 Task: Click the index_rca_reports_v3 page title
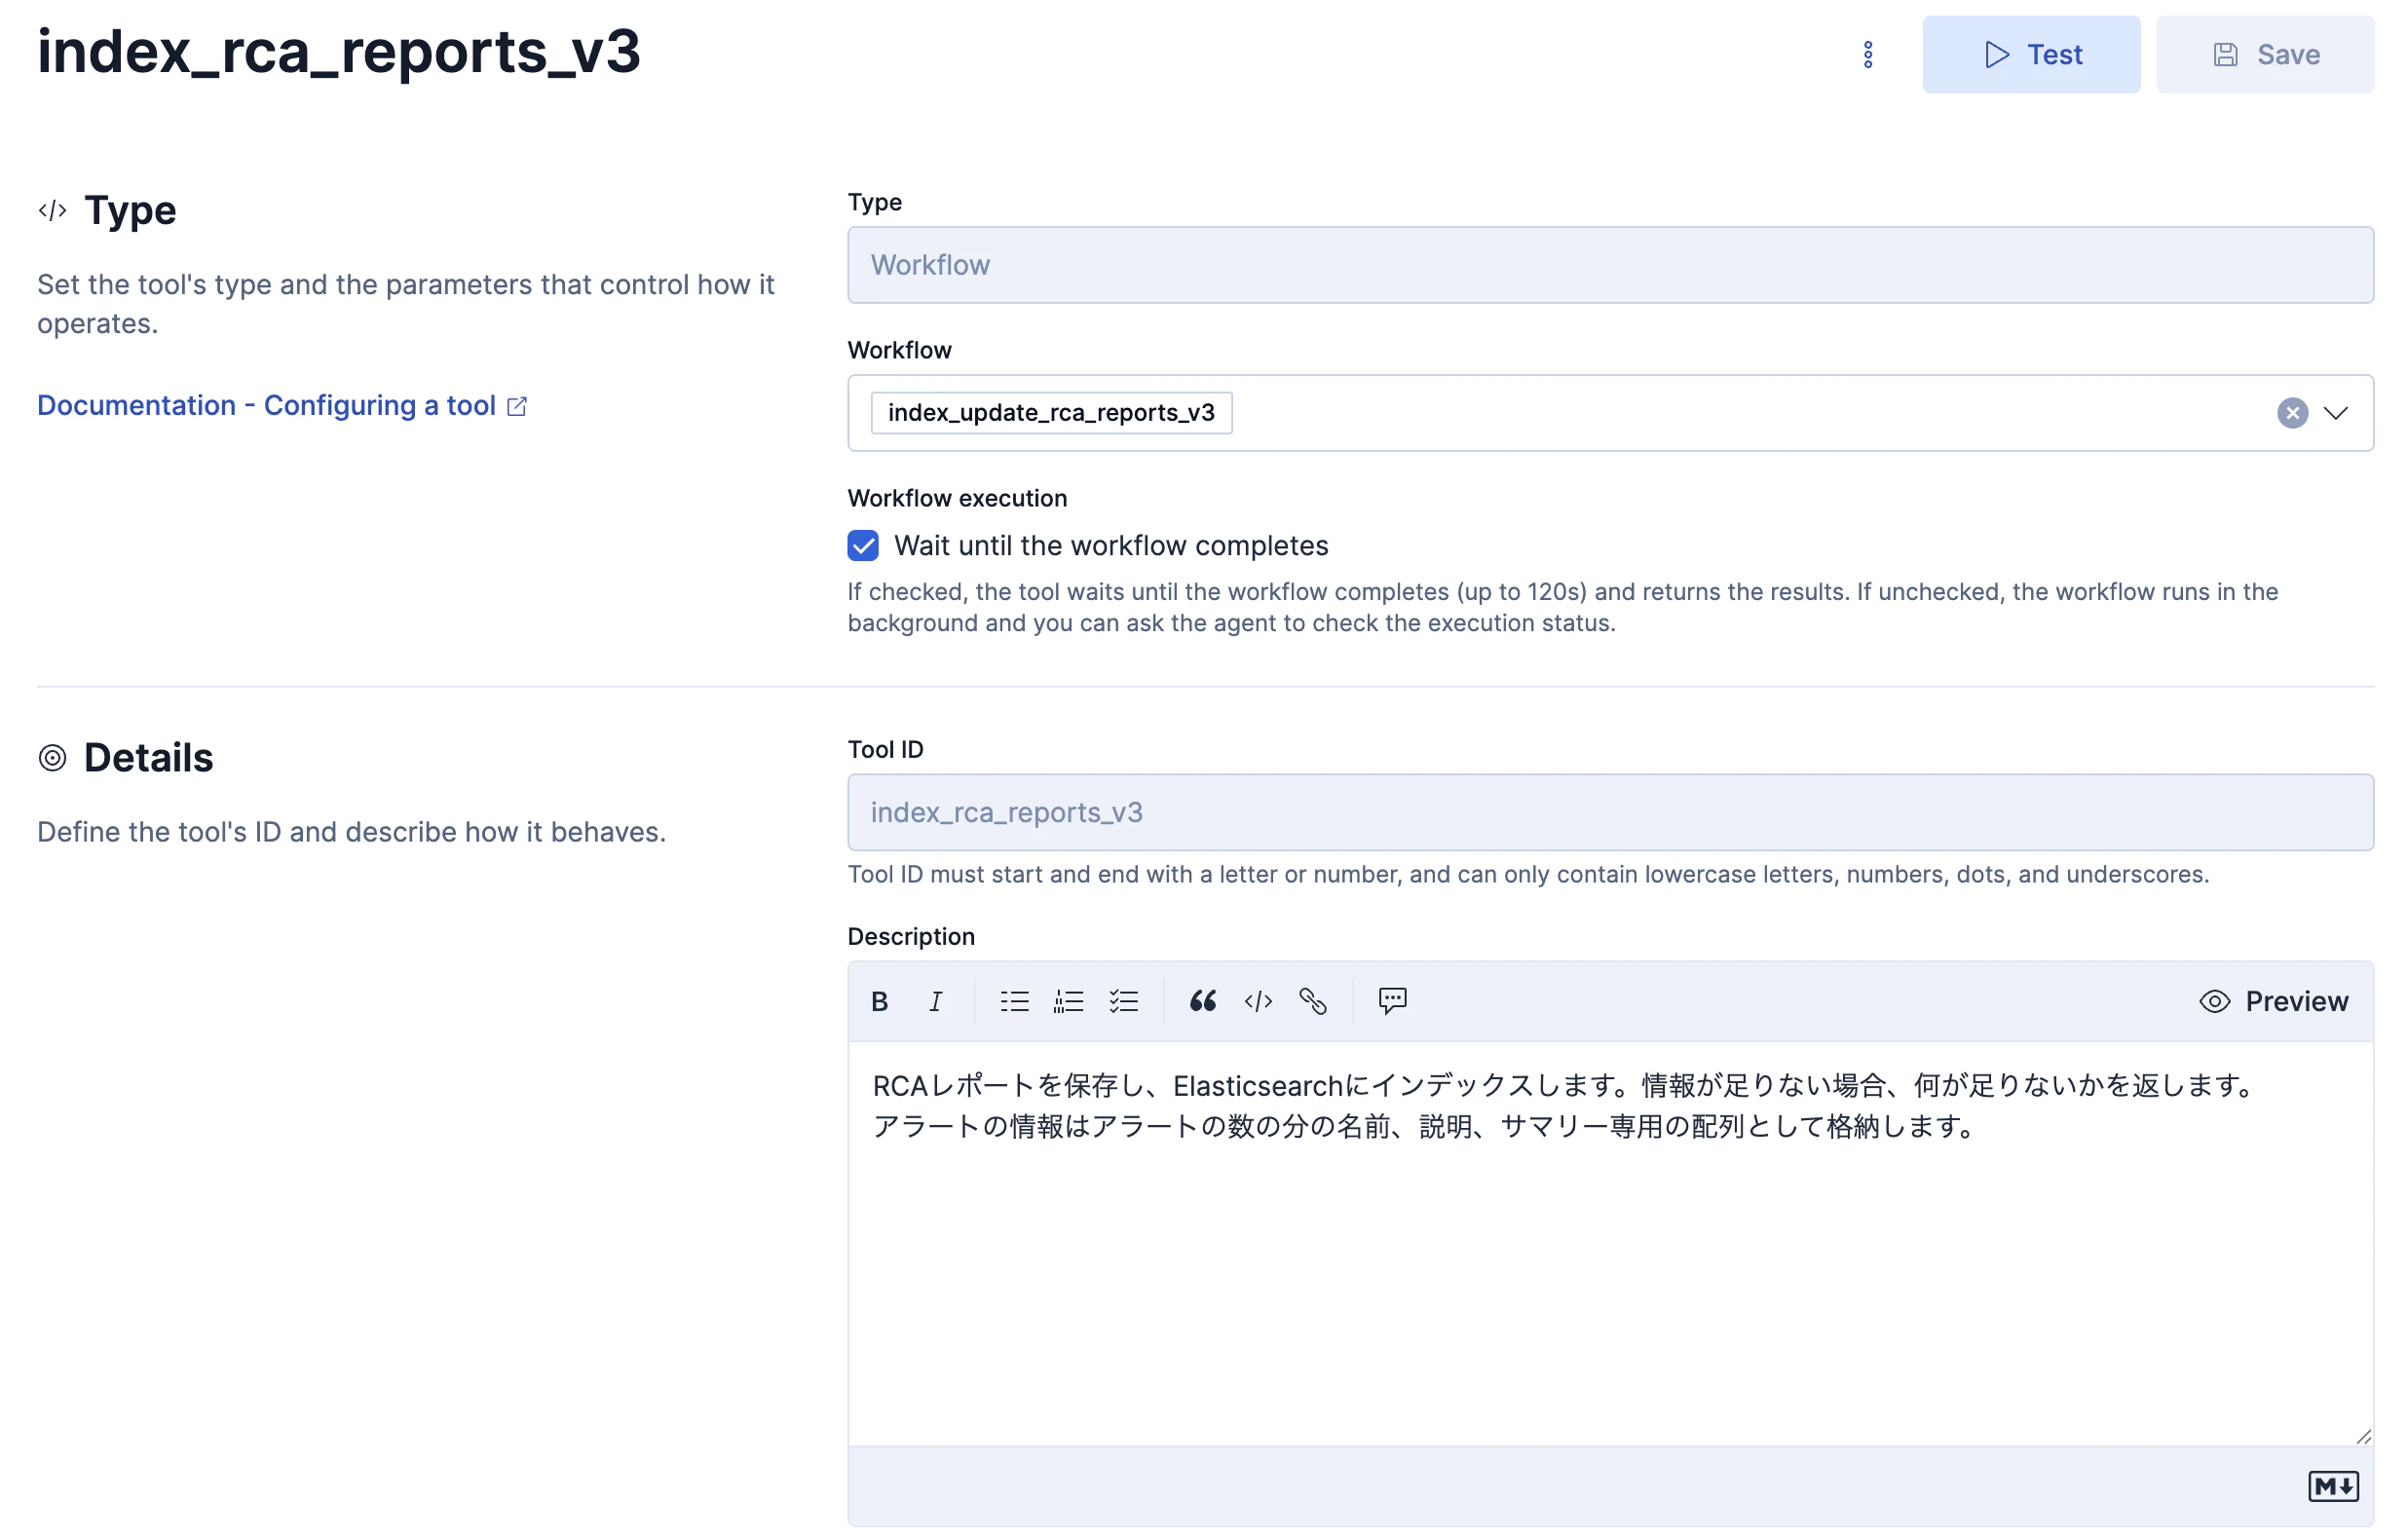[x=338, y=51]
